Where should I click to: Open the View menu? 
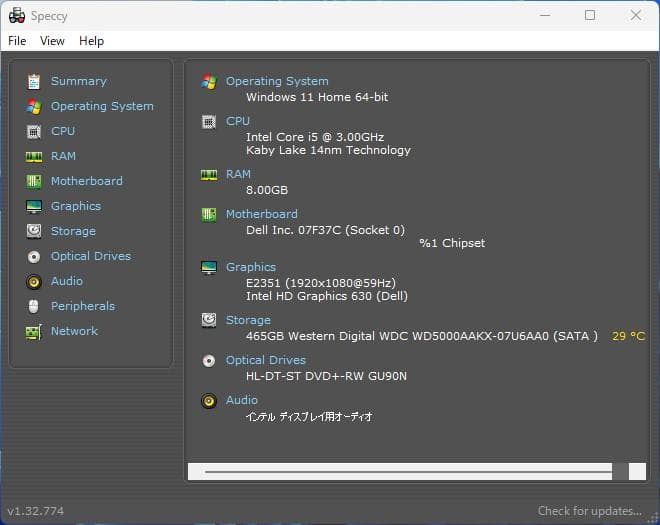[52, 41]
